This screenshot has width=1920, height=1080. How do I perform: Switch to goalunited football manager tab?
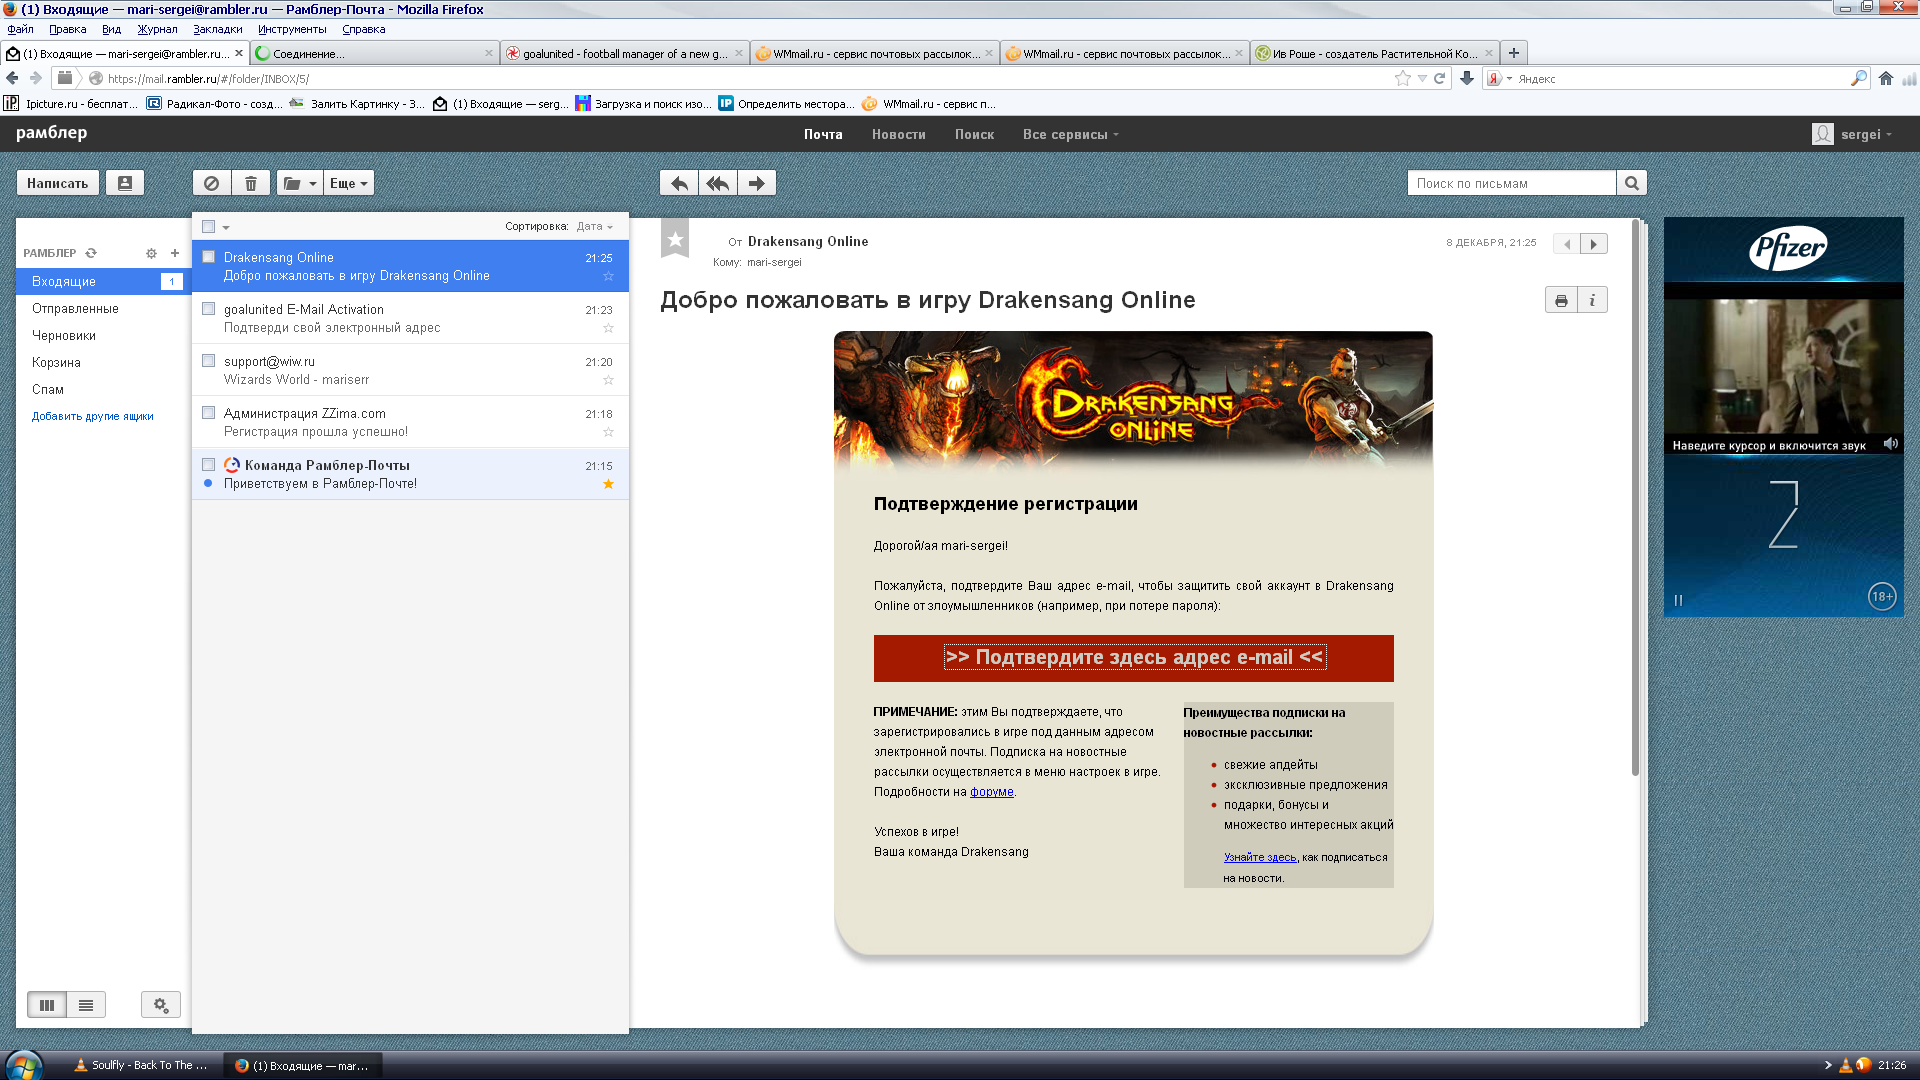click(x=625, y=54)
